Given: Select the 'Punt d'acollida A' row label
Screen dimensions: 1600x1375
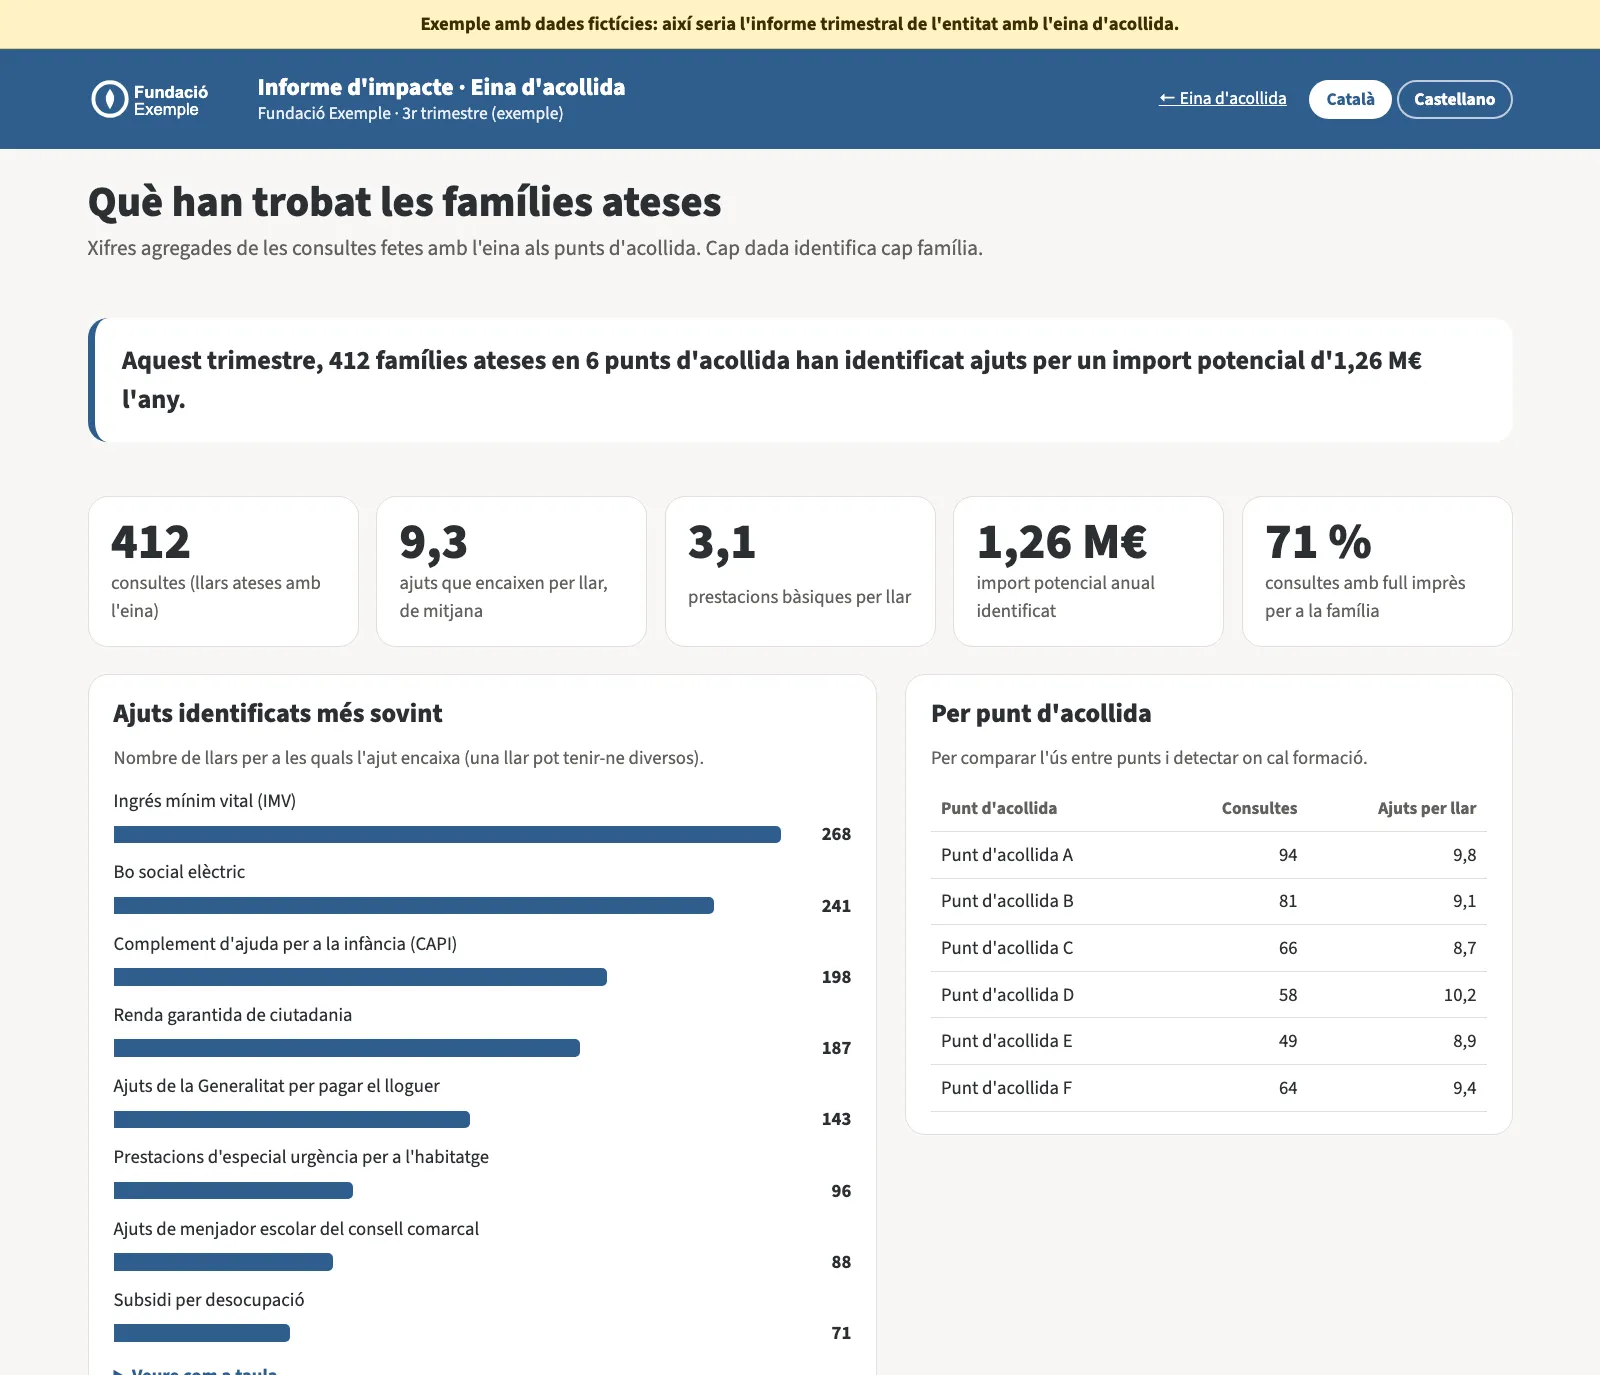Looking at the screenshot, I should [x=1007, y=855].
